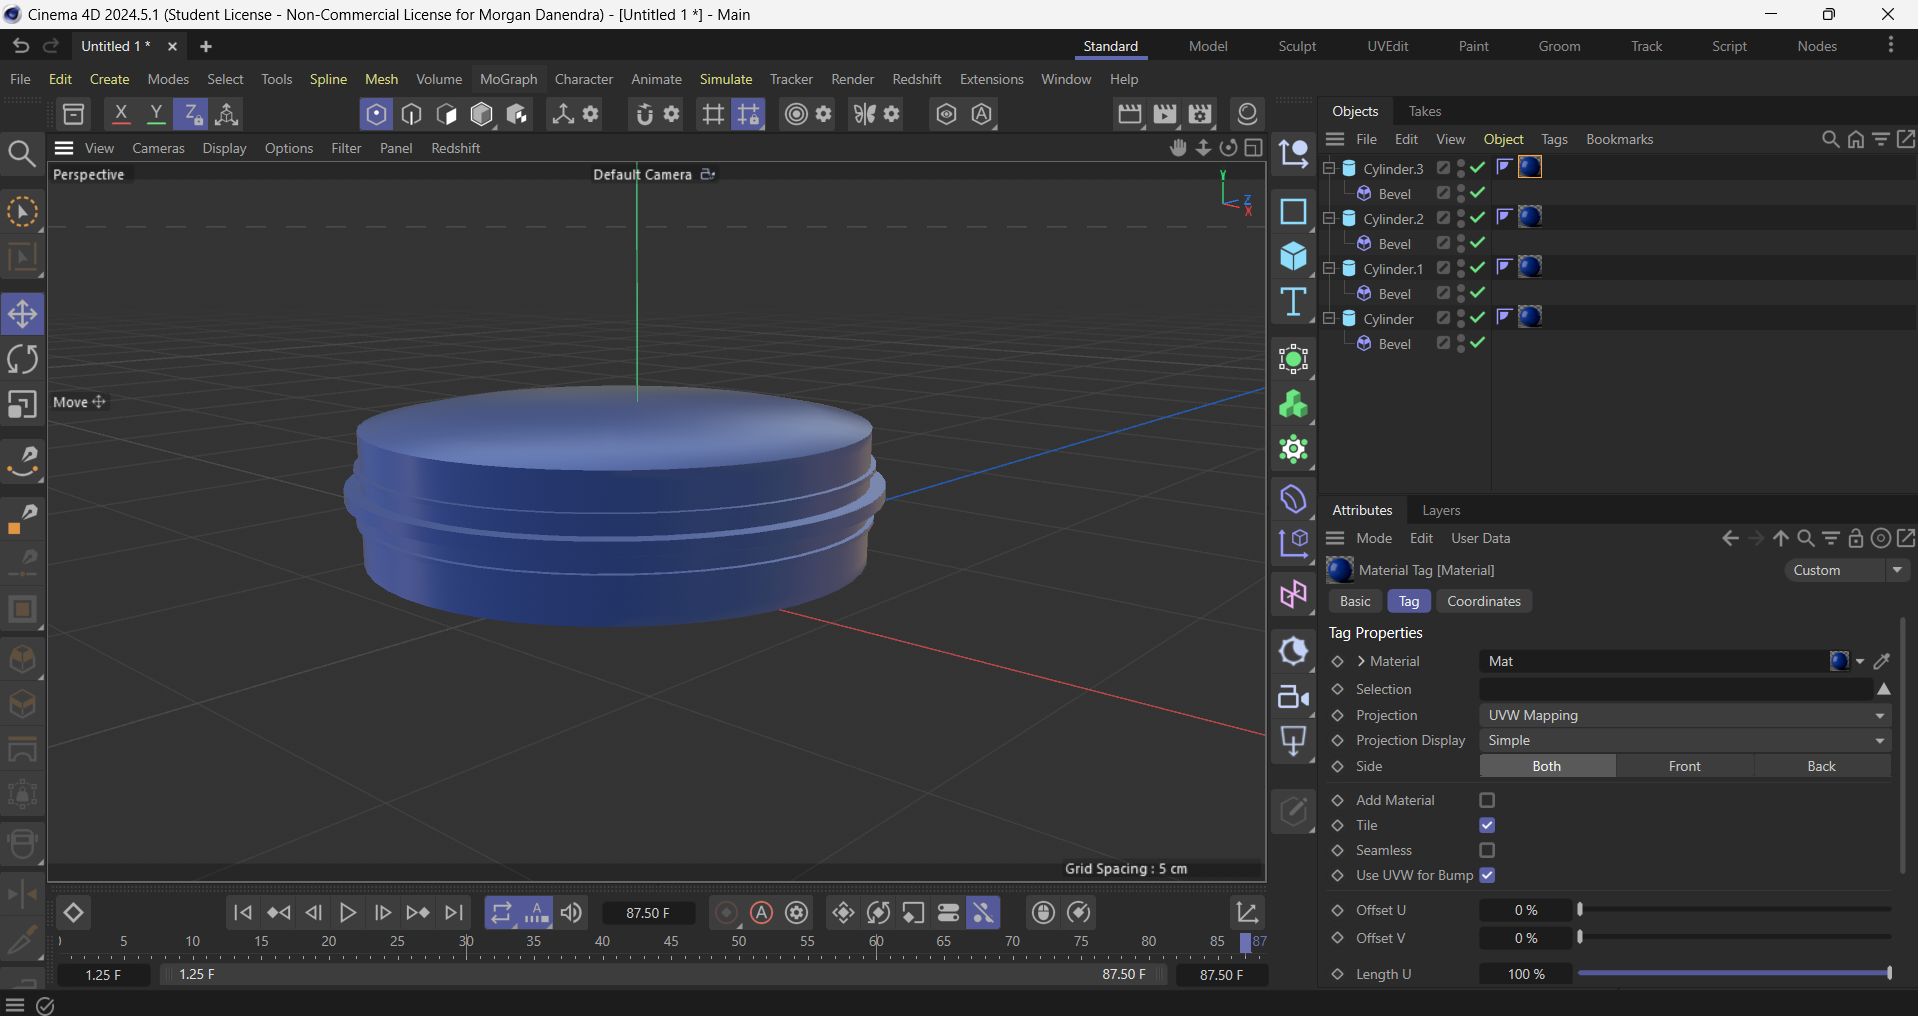Go to the start of the timeline
1918x1016 pixels.
point(242,912)
